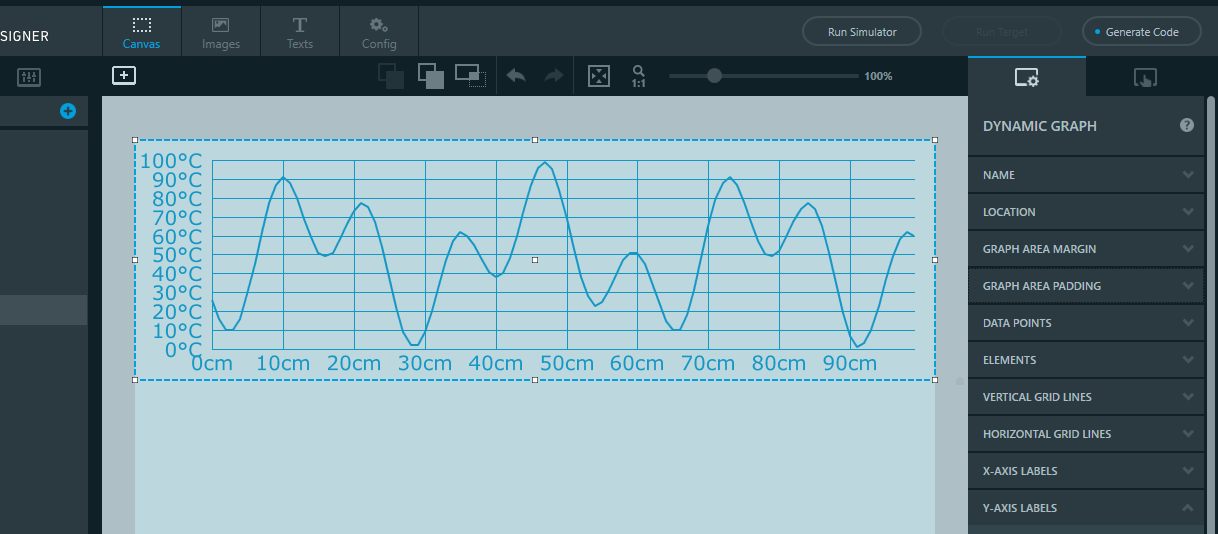The image size is (1218, 534).
Task: Click the bring forward icon
Action: [x=431, y=77]
